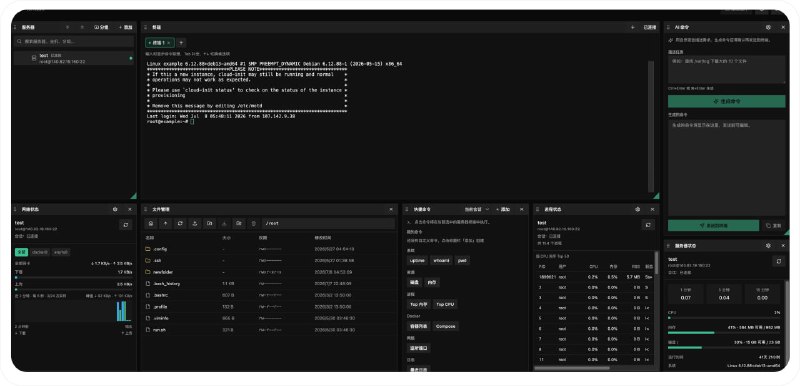Open process status panel settings gear
800x386 pixels.
click(x=637, y=209)
